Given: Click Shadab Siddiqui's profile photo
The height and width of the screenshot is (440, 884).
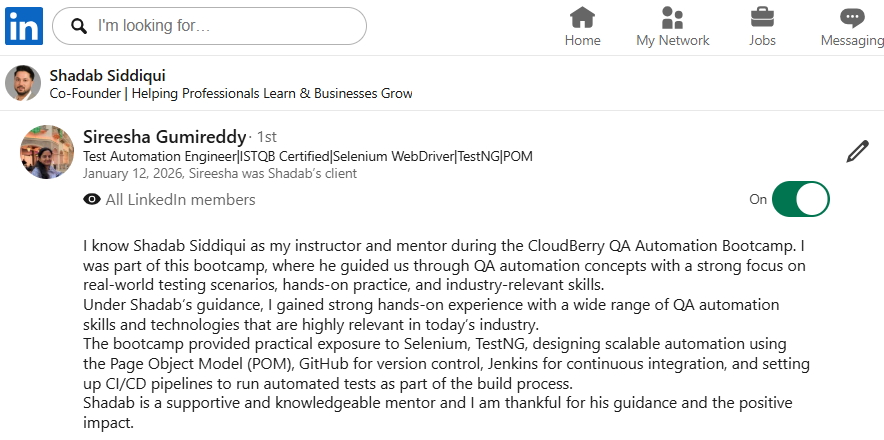Looking at the screenshot, I should pyautogui.click(x=23, y=84).
